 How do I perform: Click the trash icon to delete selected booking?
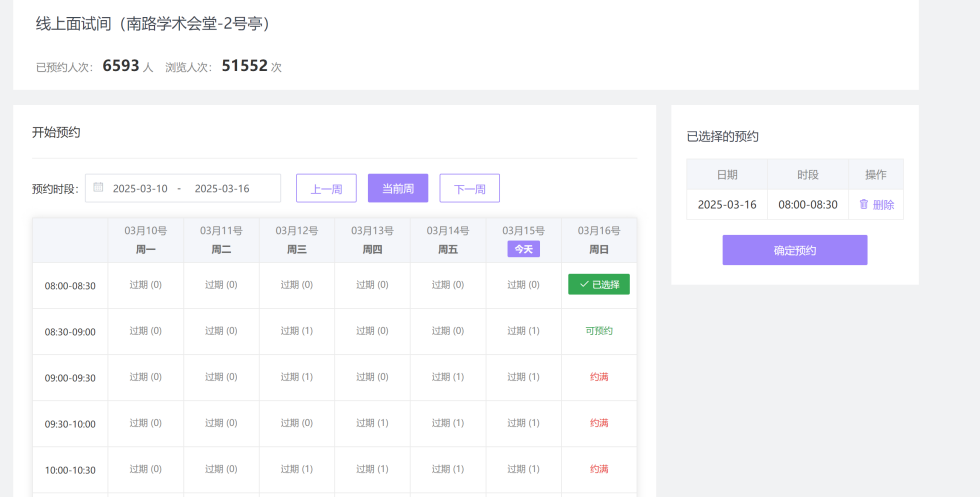[864, 204]
